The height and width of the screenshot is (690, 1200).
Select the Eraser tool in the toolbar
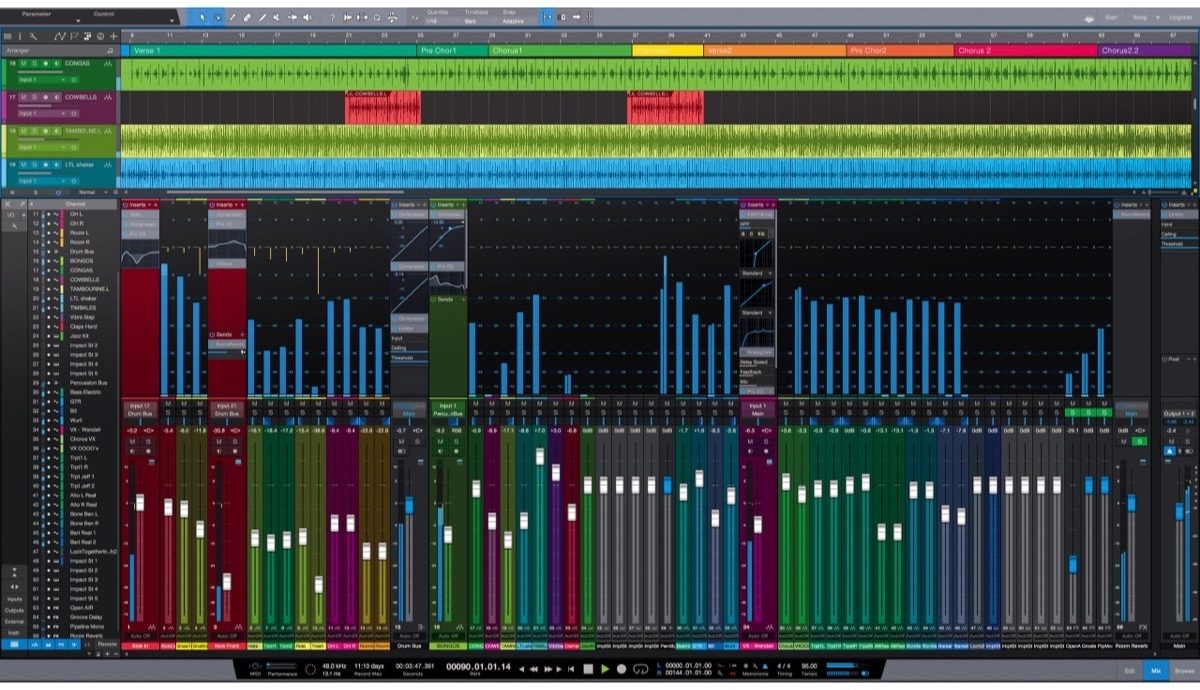click(247, 17)
